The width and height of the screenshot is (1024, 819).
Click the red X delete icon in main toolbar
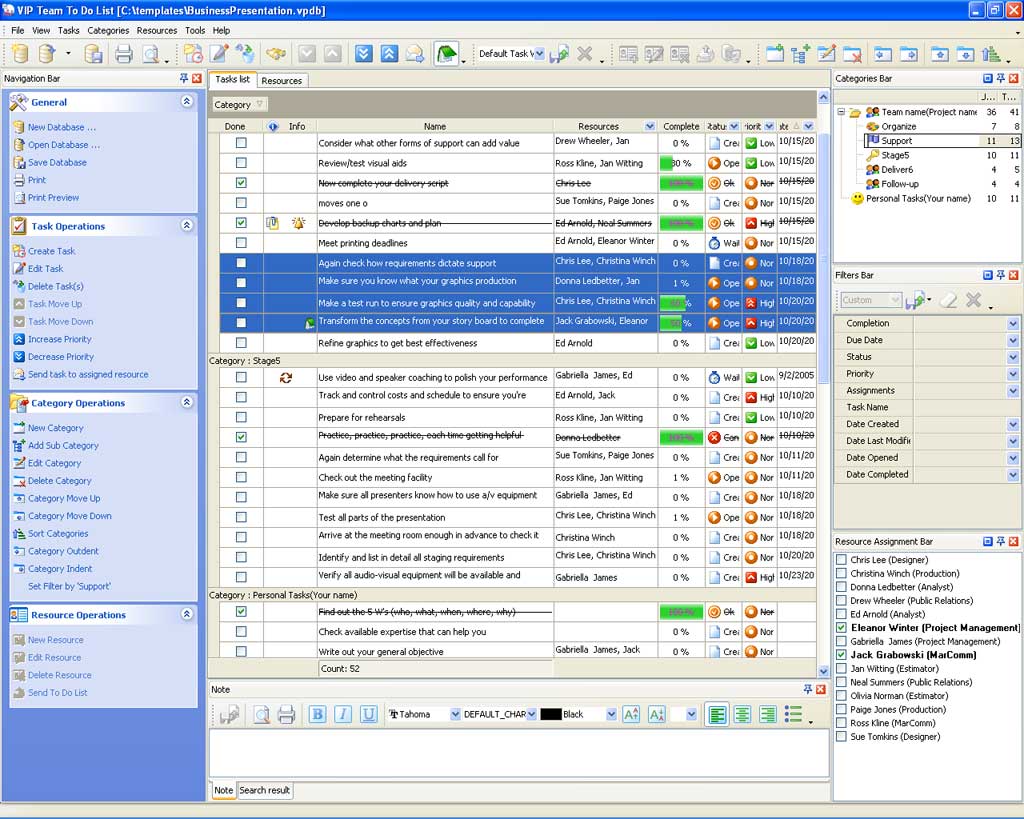coord(585,54)
